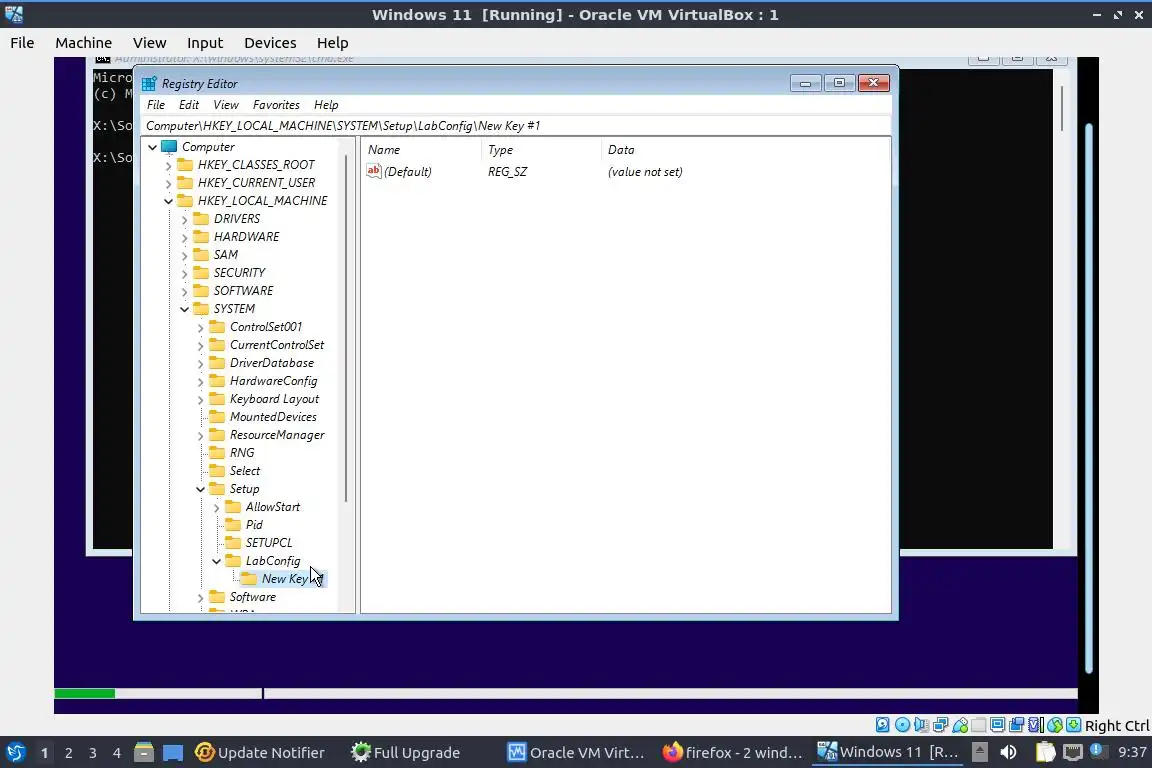
Task: Switch to Full Upgrade taskbar window
Action: point(406,753)
